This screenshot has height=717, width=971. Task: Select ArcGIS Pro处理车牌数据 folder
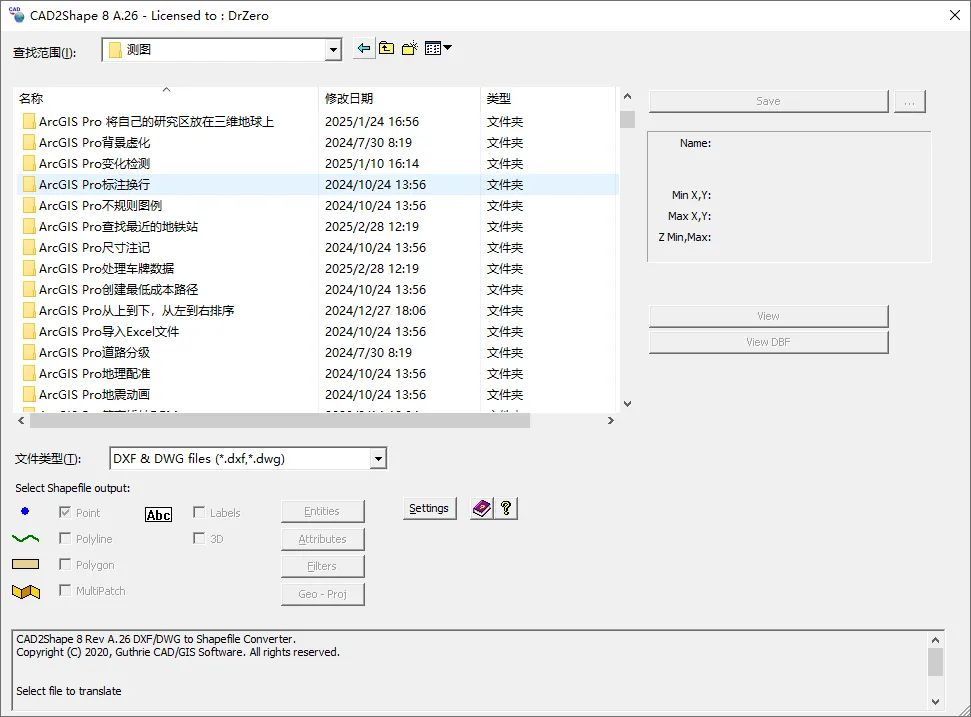[107, 269]
